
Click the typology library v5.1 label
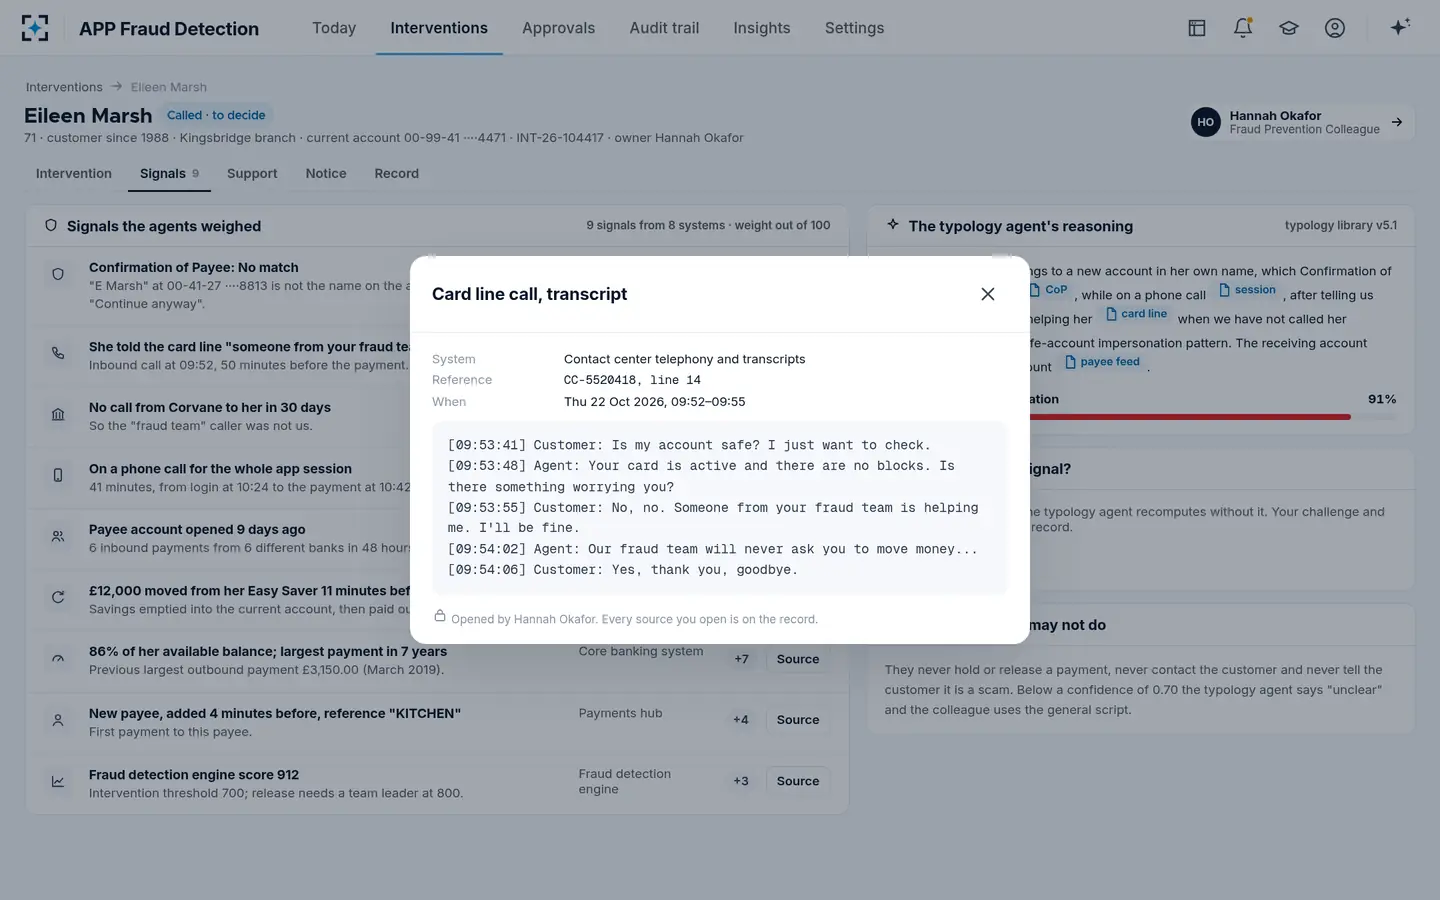[1341, 226]
